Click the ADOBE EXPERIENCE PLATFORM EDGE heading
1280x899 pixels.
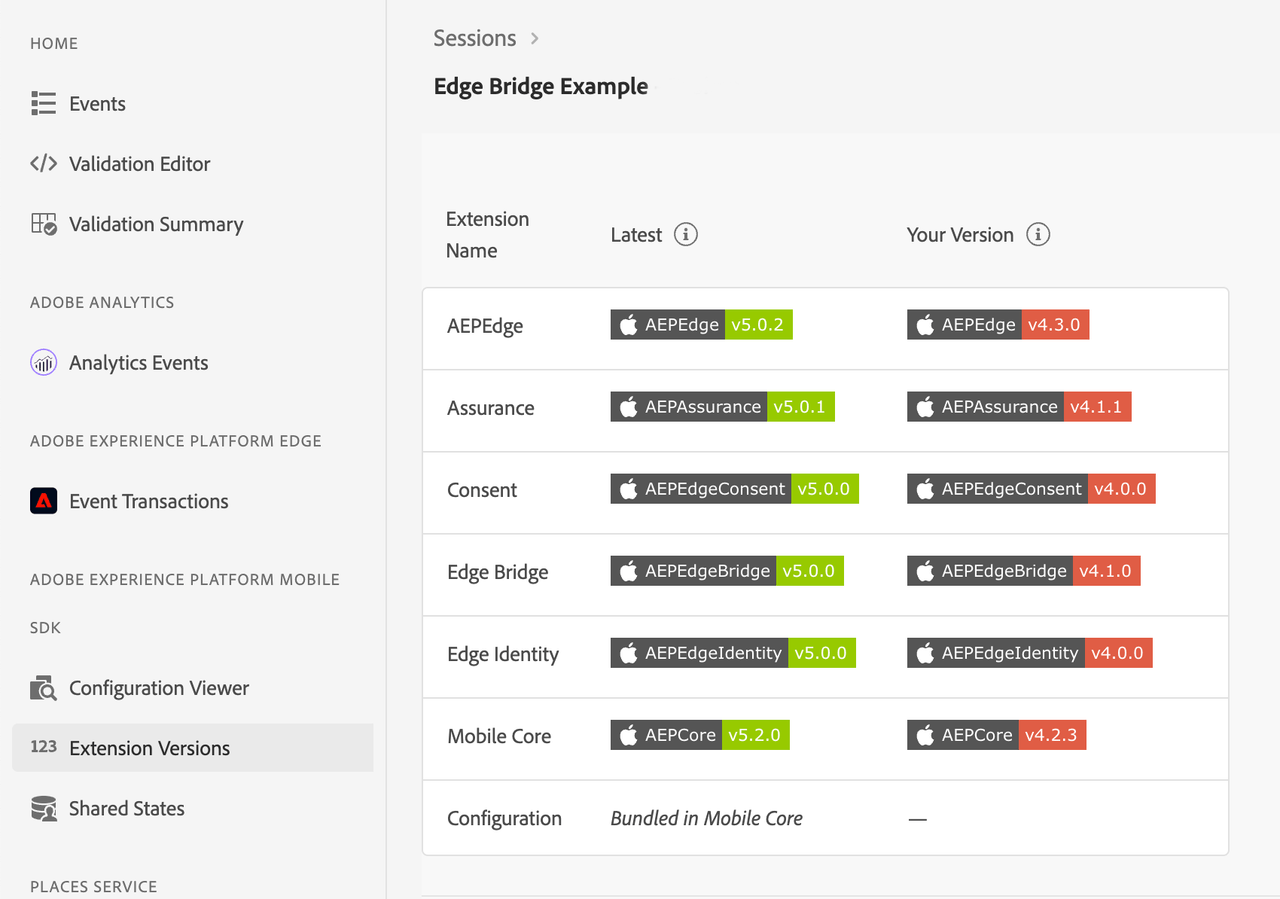pyautogui.click(x=176, y=441)
